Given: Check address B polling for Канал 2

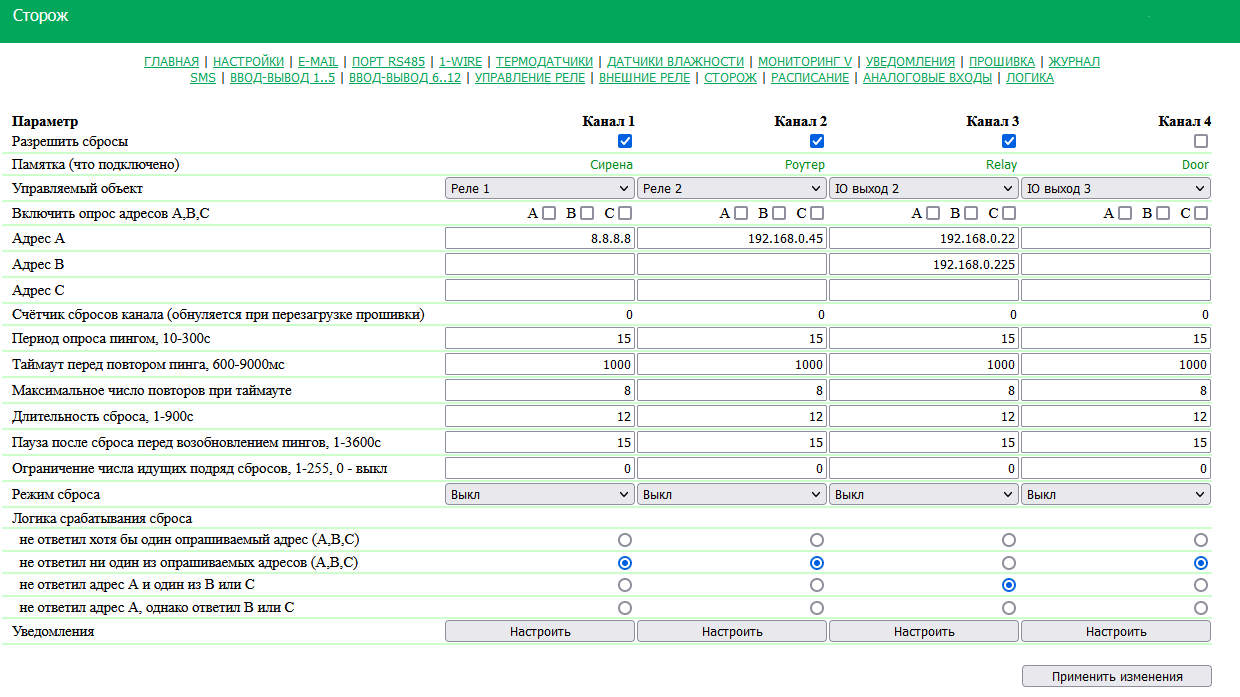Looking at the screenshot, I should click(779, 213).
